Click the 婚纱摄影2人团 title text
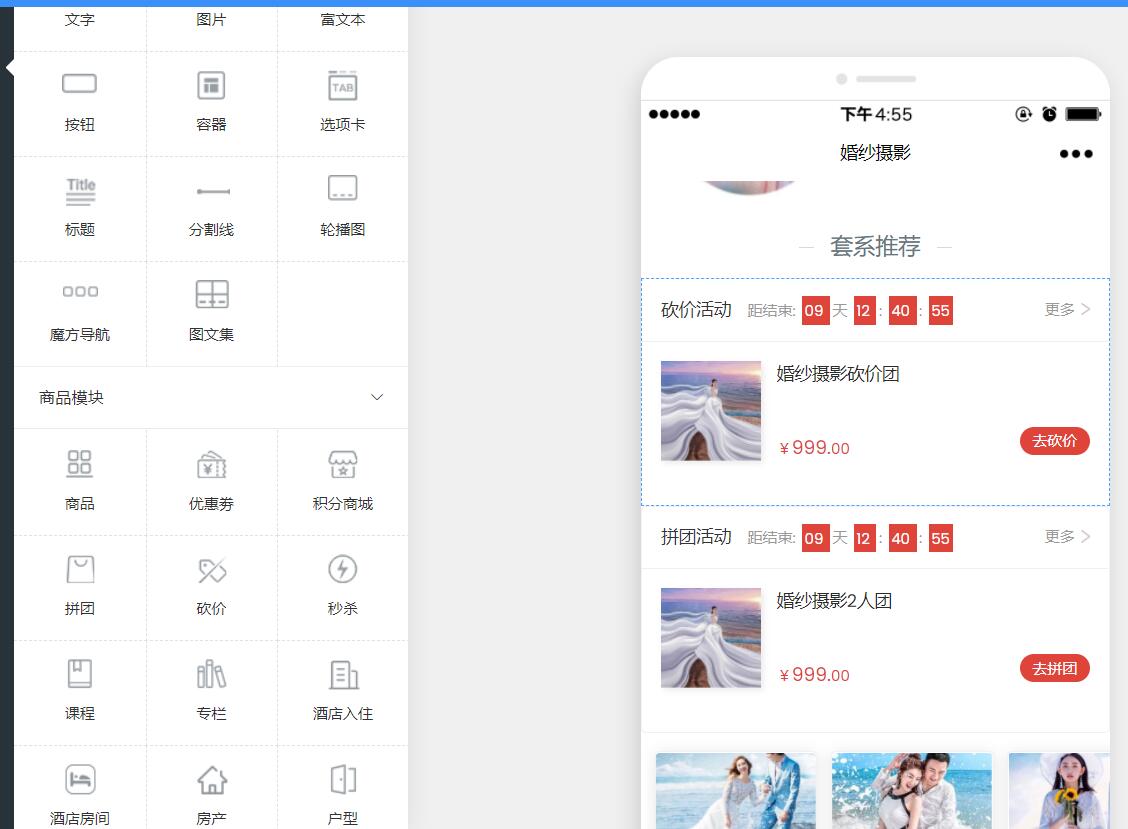Image resolution: width=1128 pixels, height=829 pixels. (x=834, y=601)
